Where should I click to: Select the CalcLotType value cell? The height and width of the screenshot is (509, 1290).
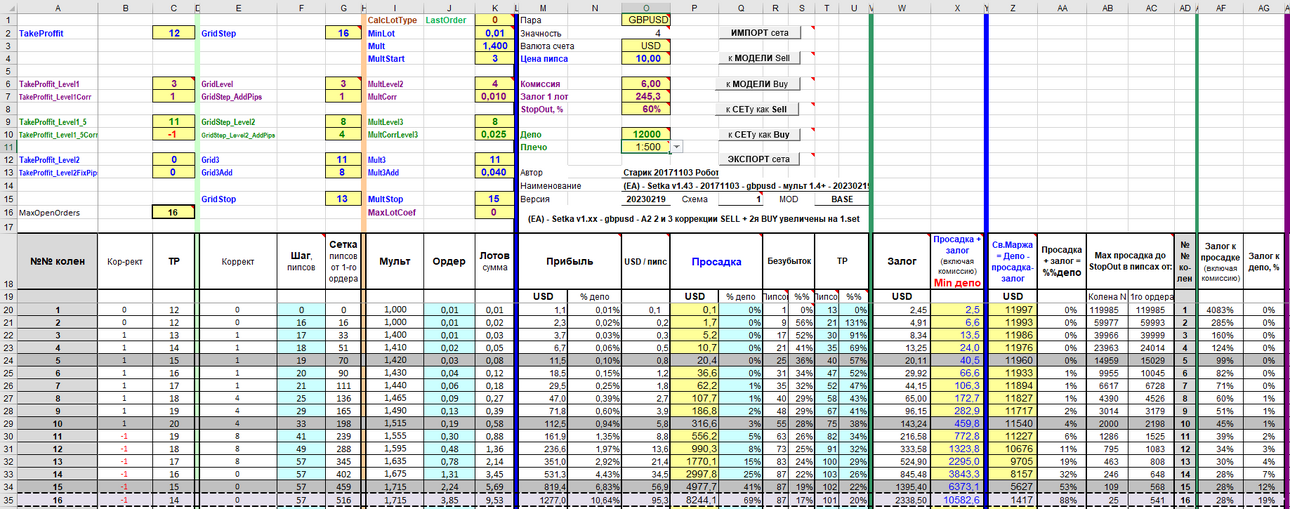[x=493, y=20]
